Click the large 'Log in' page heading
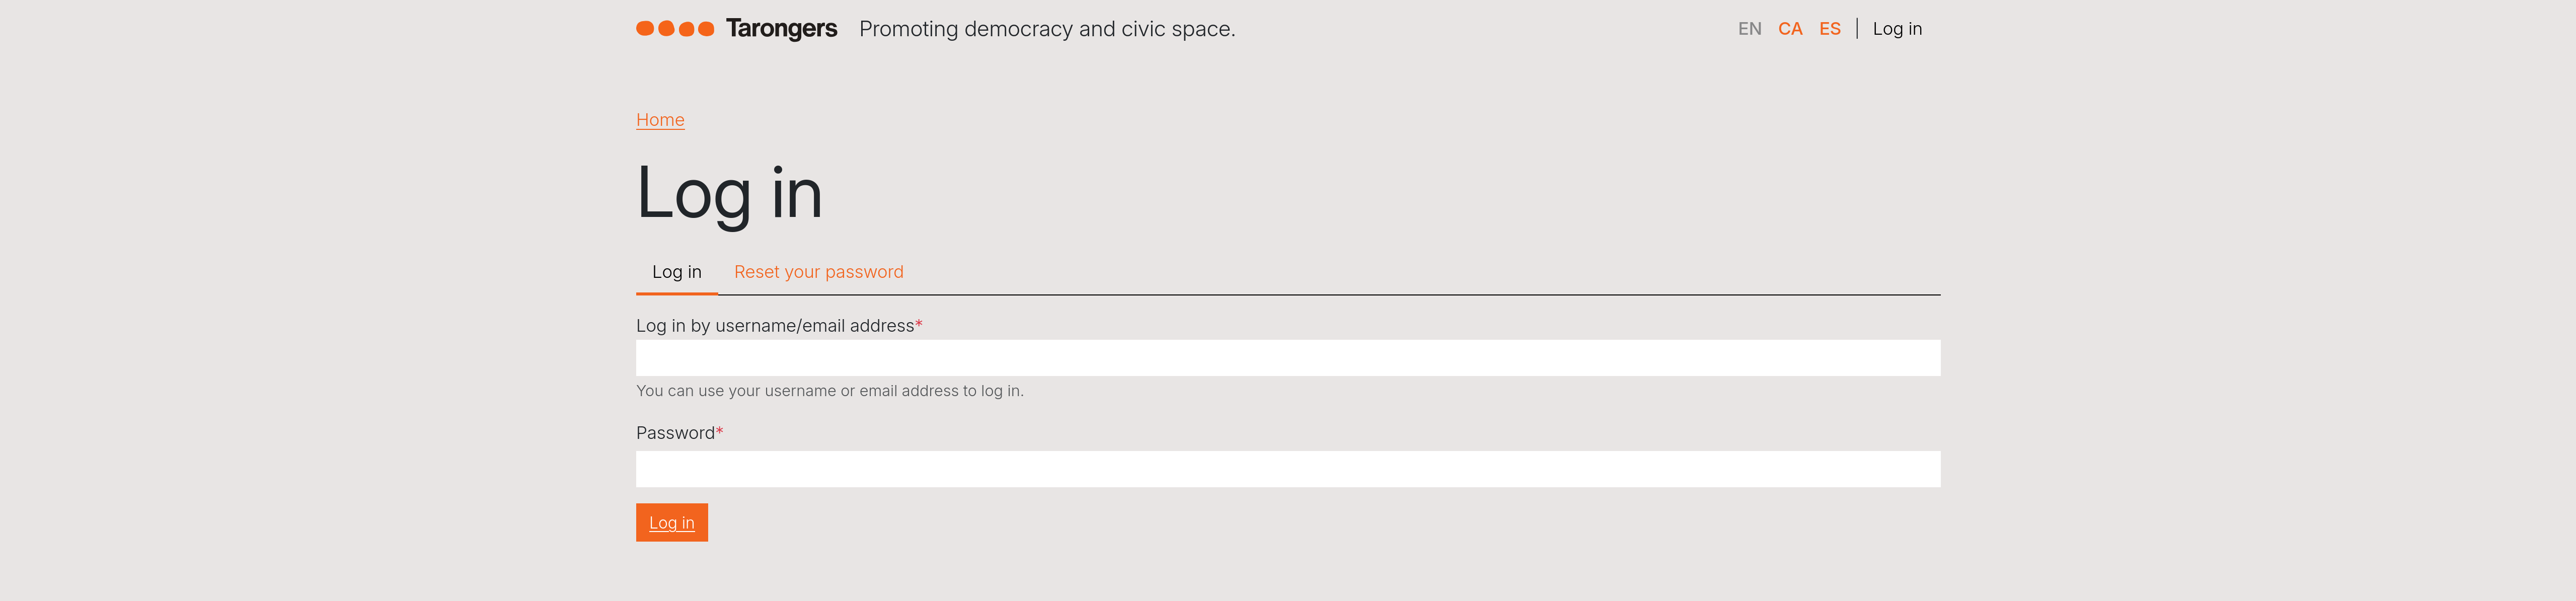The width and height of the screenshot is (2576, 601). coord(729,193)
